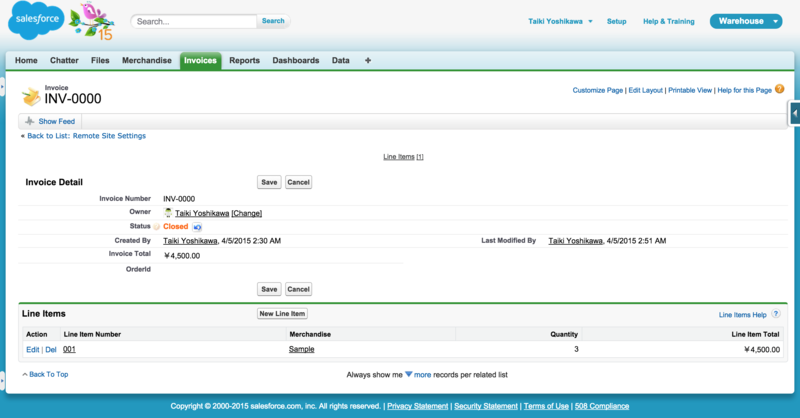The height and width of the screenshot is (418, 800).
Task: Click the Invoice Number value INV-0000
Action: click(179, 199)
